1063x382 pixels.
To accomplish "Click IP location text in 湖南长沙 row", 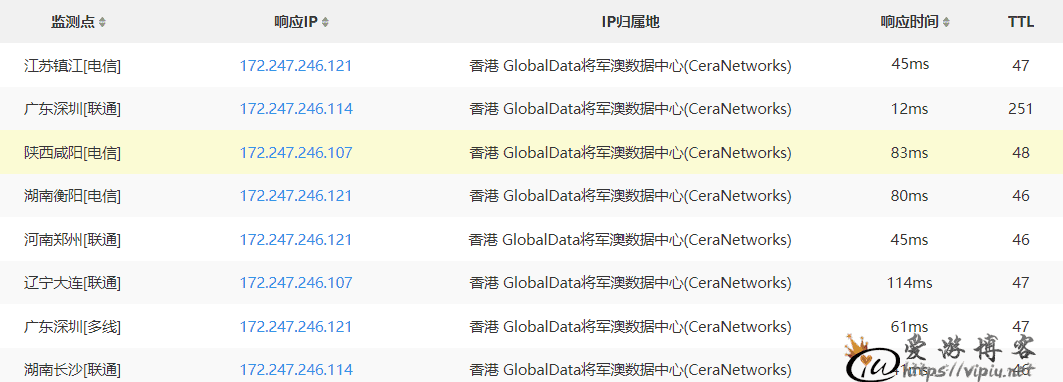I will coord(630,370).
